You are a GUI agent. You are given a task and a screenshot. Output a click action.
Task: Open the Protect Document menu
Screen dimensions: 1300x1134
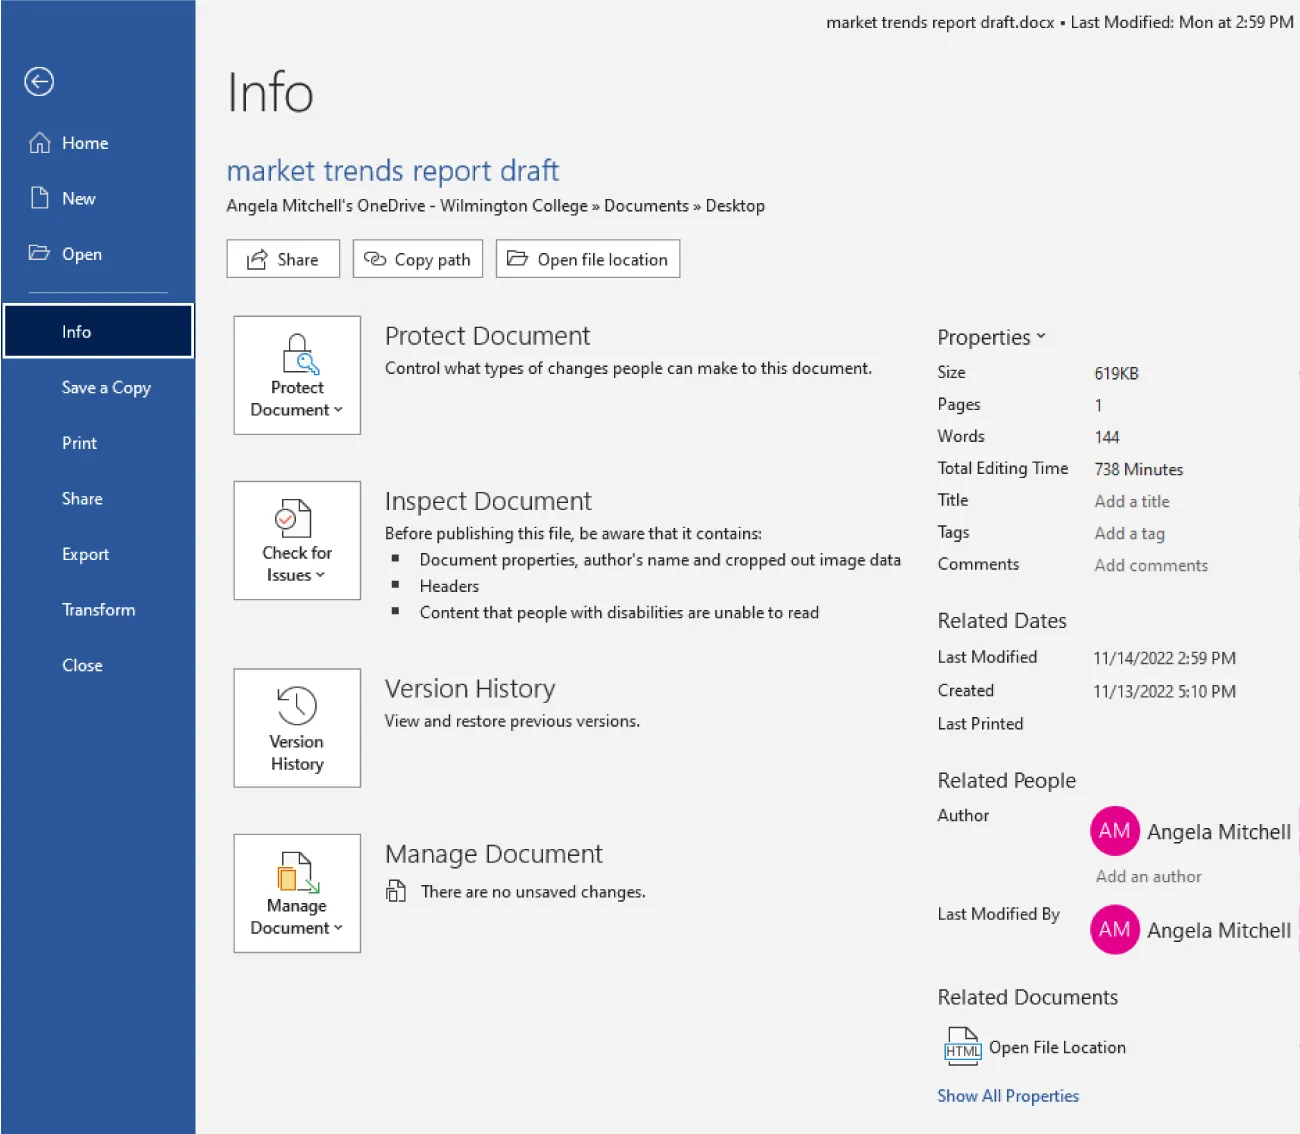[296, 375]
